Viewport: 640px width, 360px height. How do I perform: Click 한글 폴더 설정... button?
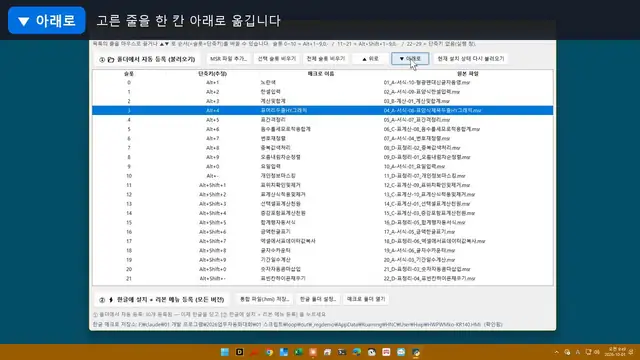tap(318, 299)
